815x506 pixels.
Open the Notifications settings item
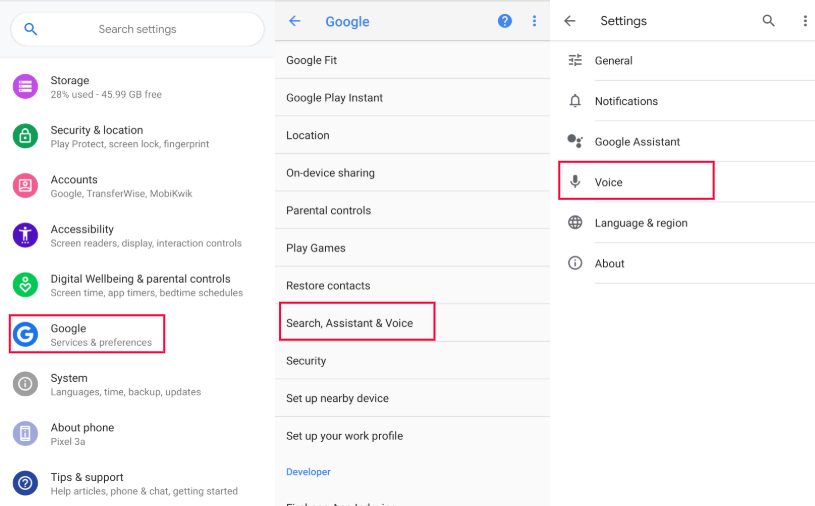coord(626,101)
